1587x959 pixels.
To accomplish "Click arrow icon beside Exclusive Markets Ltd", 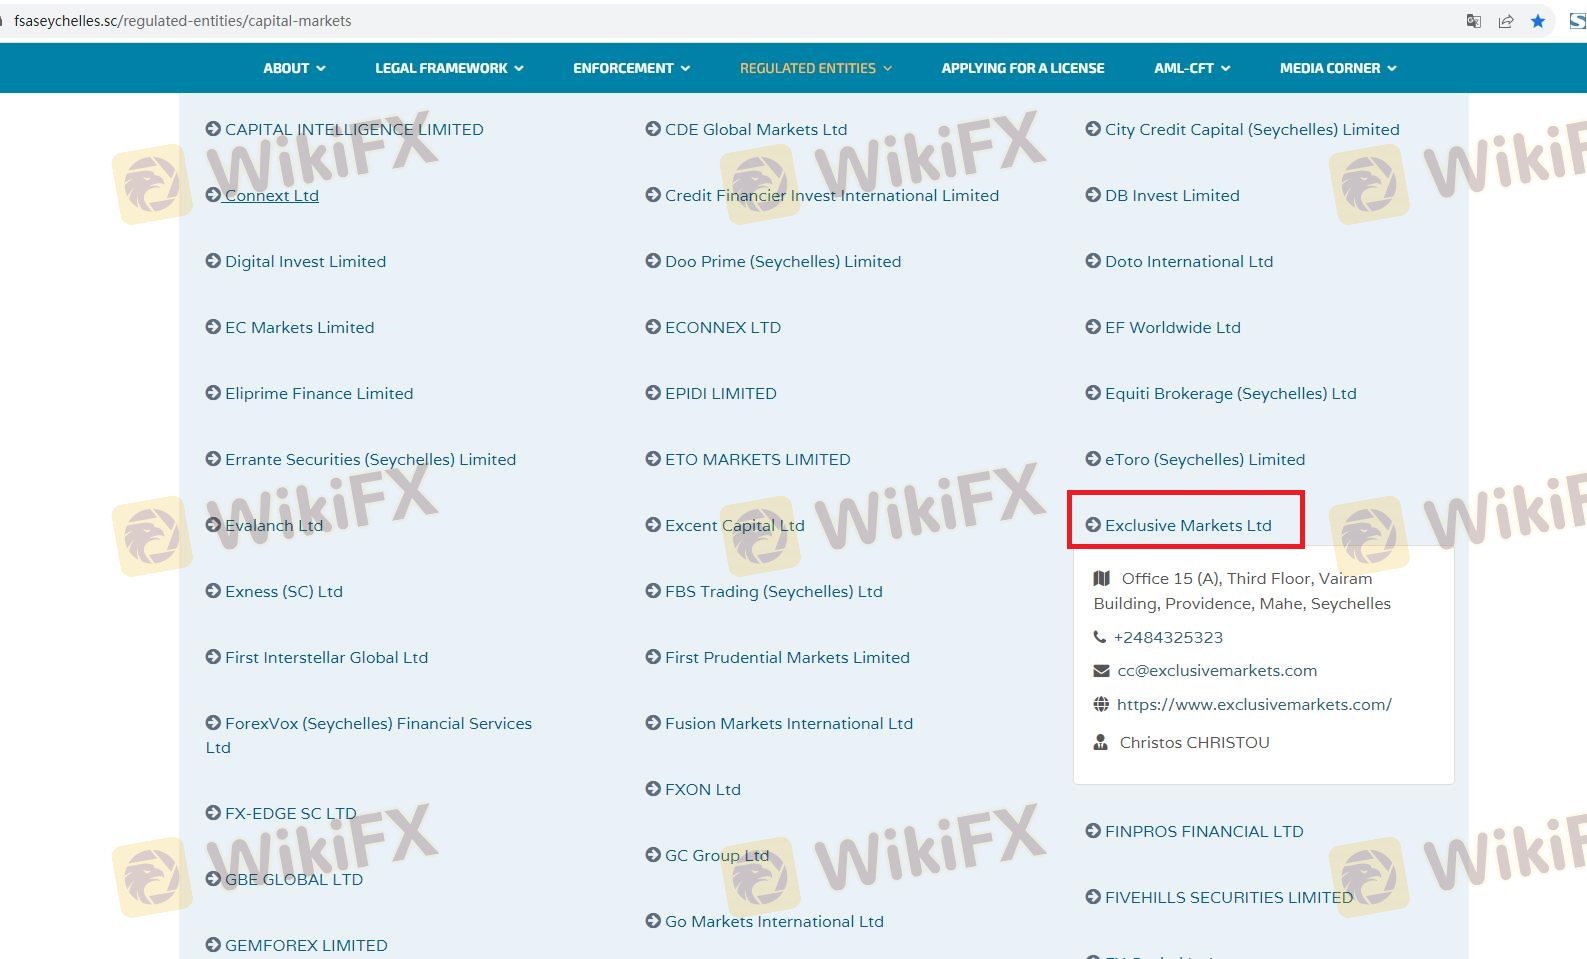I will [x=1093, y=525].
